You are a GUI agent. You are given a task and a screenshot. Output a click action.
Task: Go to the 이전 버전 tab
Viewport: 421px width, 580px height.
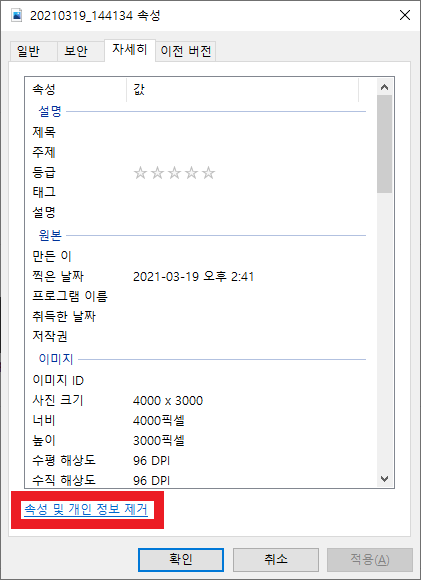click(x=186, y=51)
